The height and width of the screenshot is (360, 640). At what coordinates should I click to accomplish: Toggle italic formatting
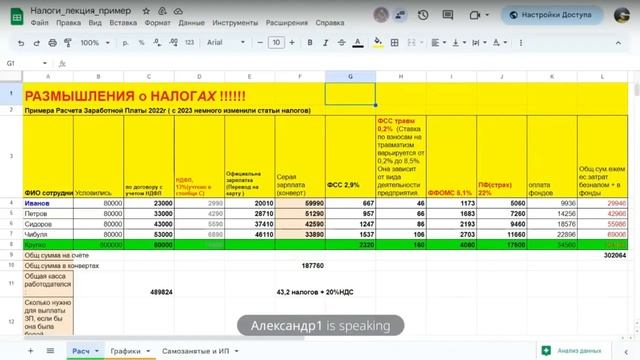(x=325, y=43)
